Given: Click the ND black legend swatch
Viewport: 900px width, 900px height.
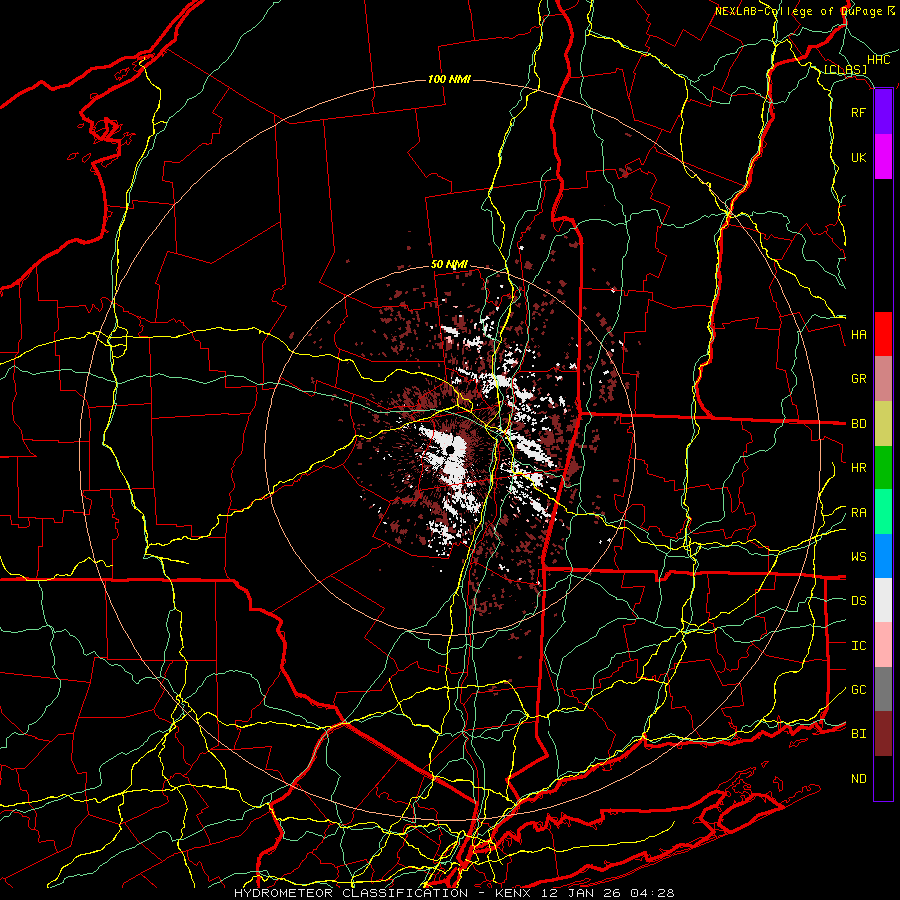Looking at the screenshot, I should [883, 778].
